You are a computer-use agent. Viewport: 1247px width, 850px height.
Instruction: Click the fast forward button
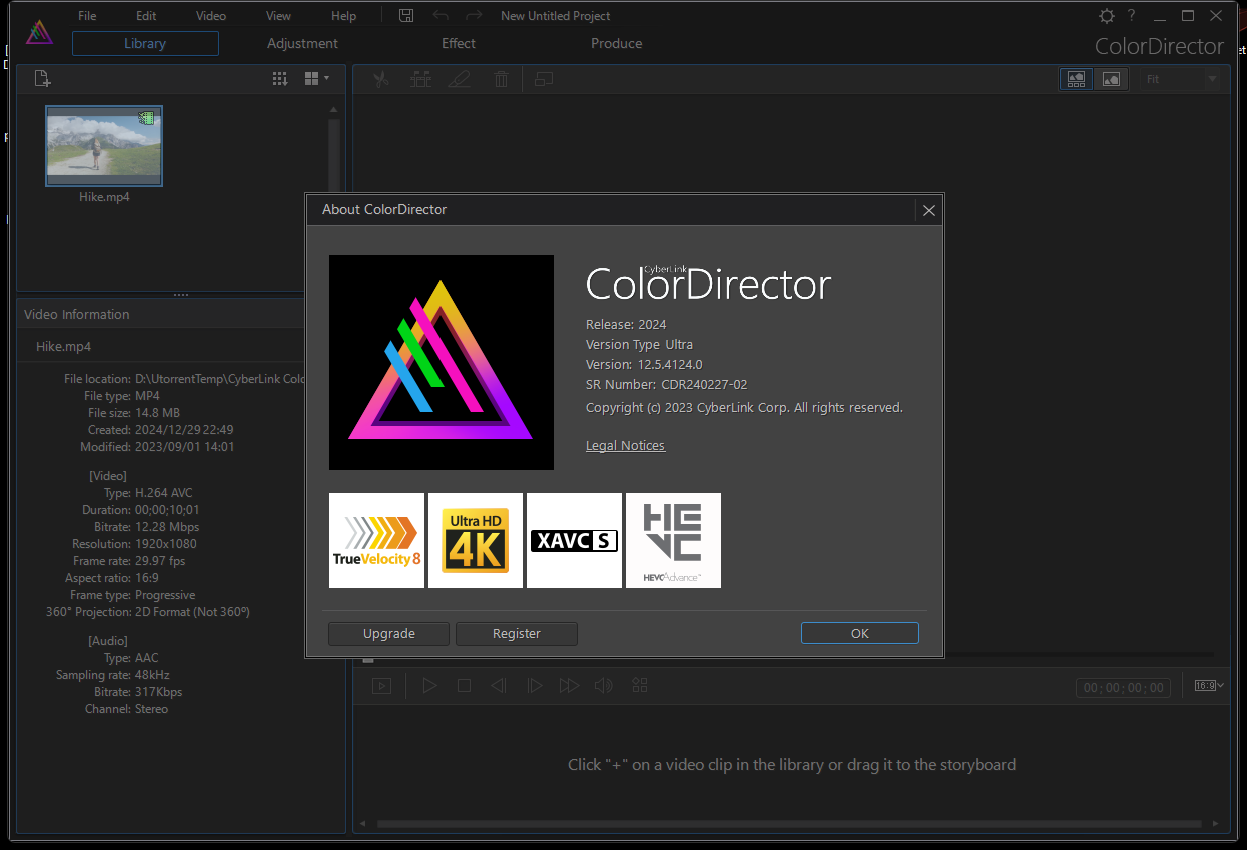coord(569,686)
